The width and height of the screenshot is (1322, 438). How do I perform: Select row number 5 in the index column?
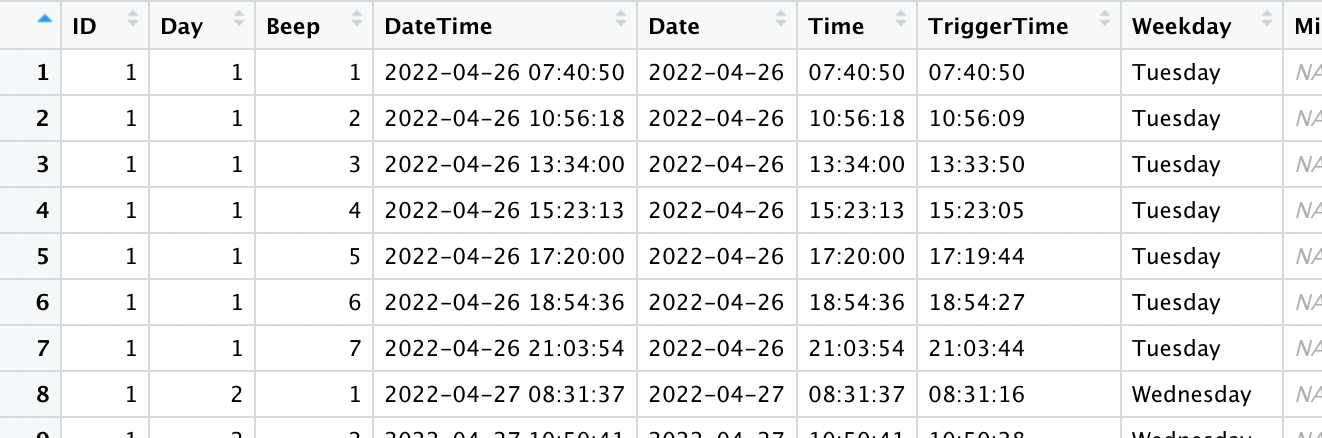point(42,257)
